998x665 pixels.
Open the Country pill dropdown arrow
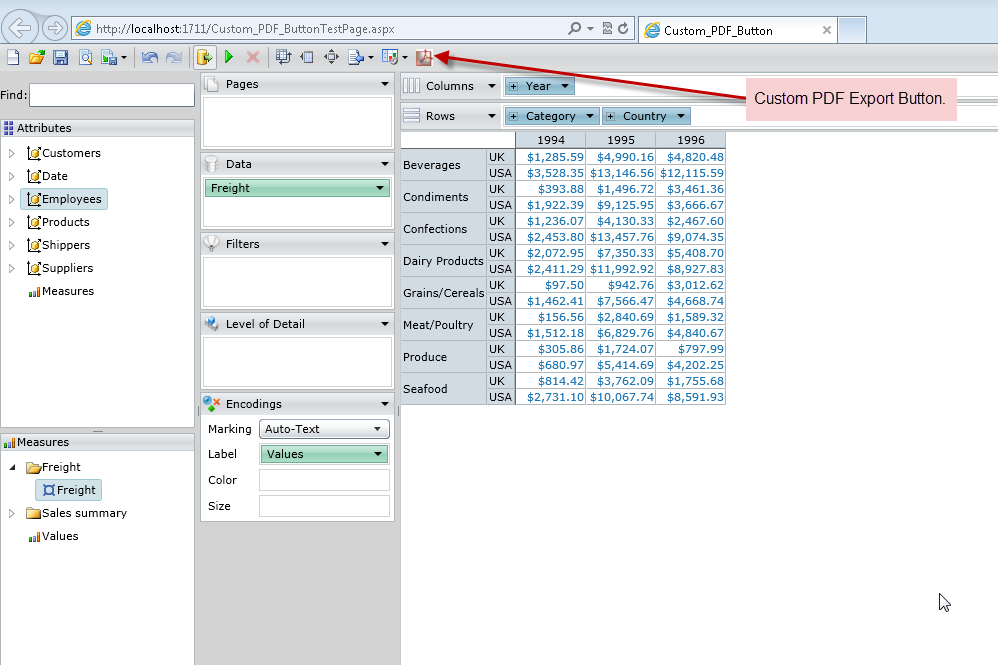pos(681,116)
